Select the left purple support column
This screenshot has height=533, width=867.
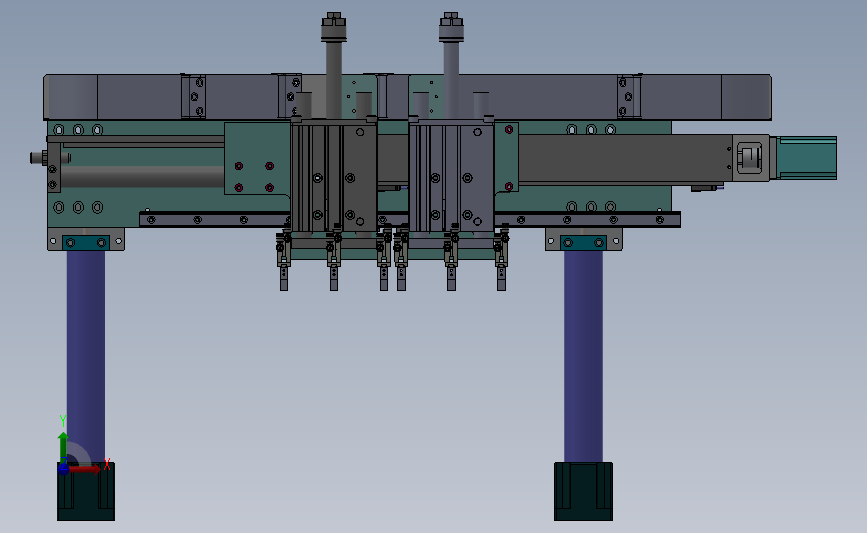pyautogui.click(x=86, y=357)
